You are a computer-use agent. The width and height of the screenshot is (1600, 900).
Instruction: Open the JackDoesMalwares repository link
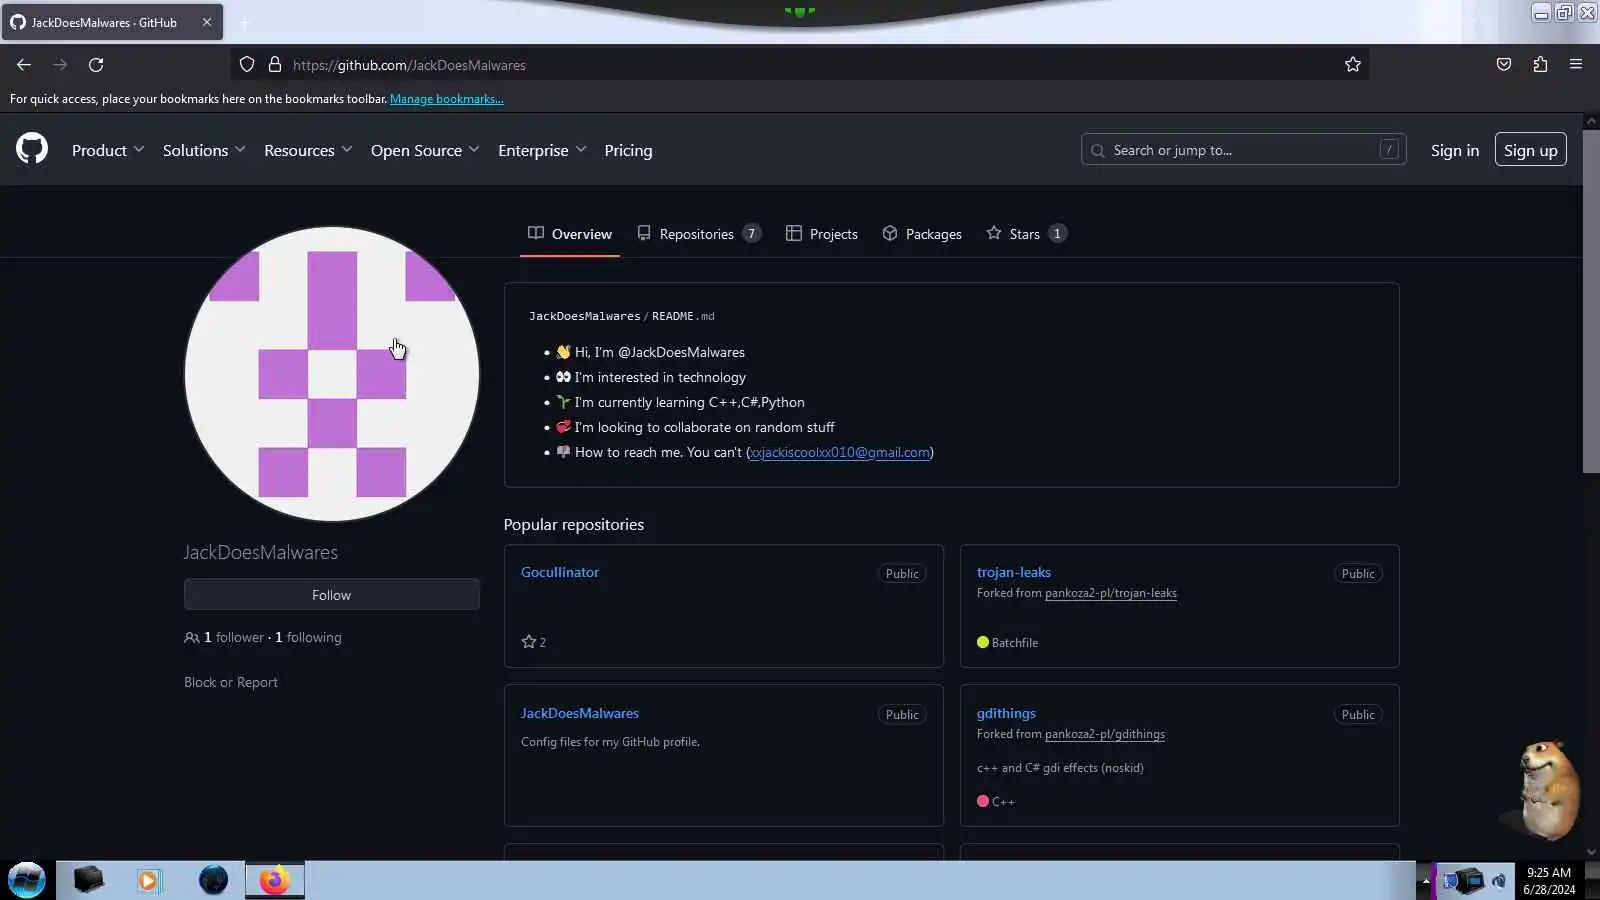click(580, 713)
